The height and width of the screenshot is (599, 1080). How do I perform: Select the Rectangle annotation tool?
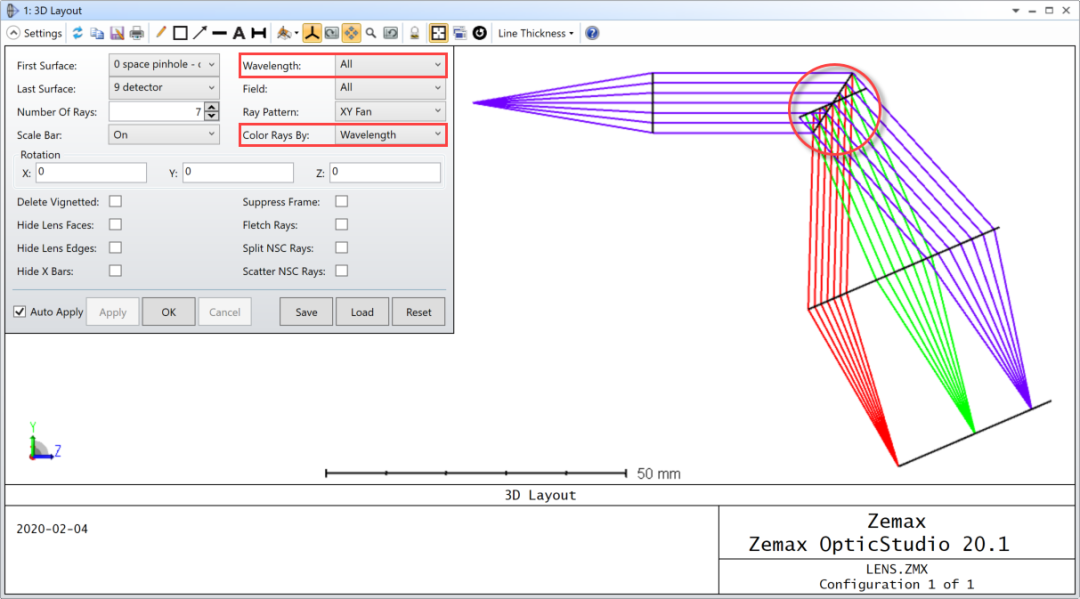coord(179,32)
